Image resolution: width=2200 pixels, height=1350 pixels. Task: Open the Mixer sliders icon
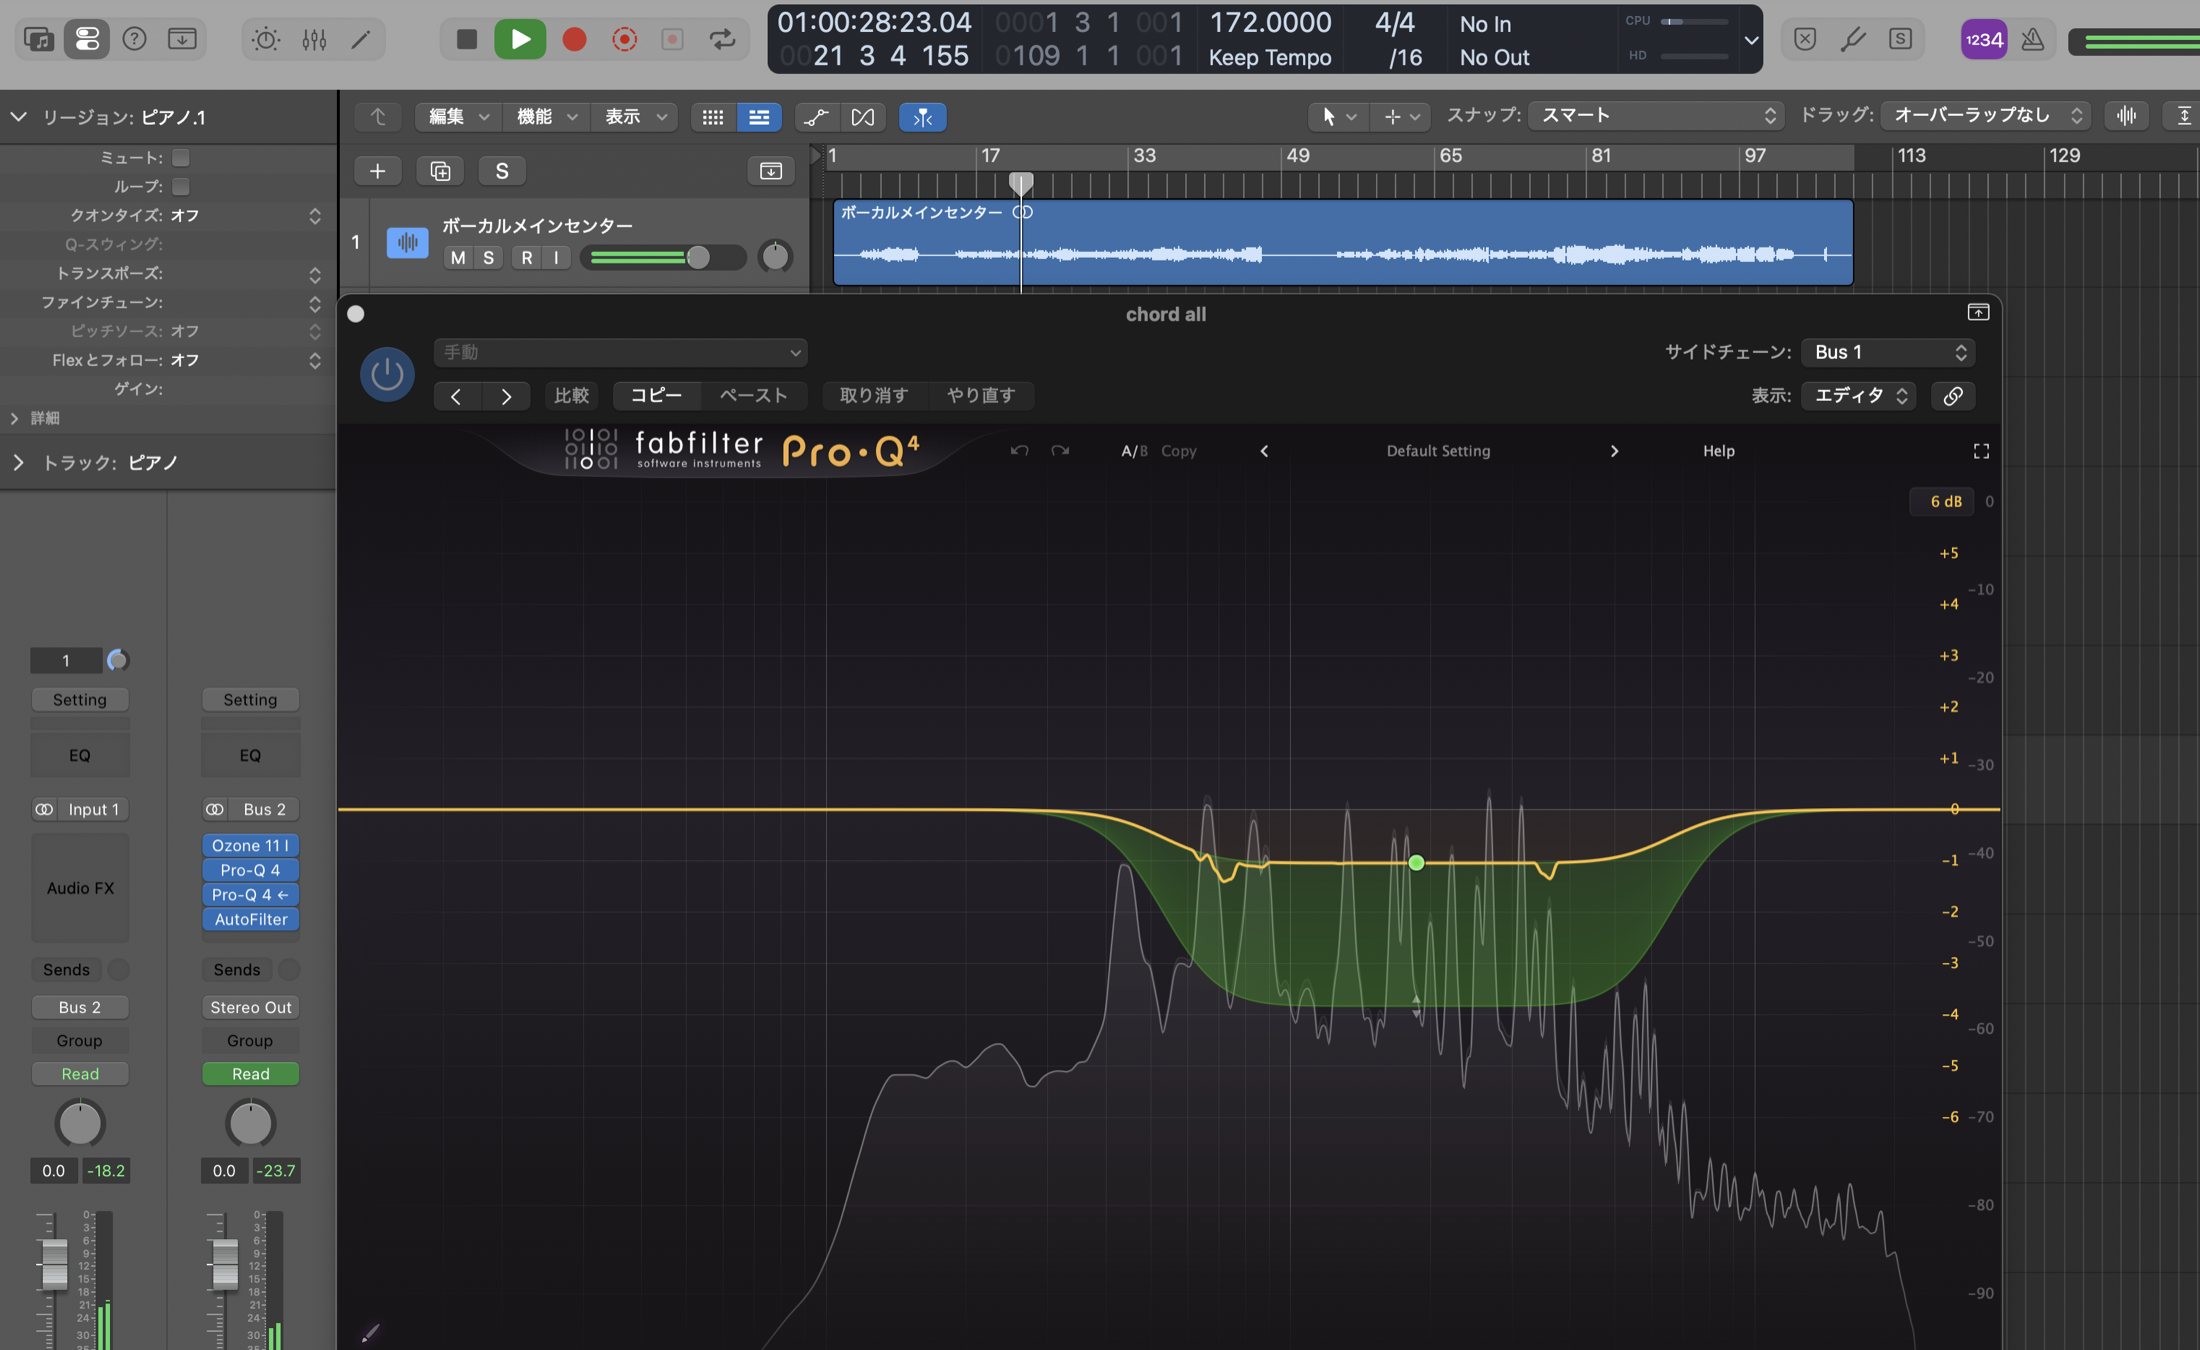coord(314,39)
